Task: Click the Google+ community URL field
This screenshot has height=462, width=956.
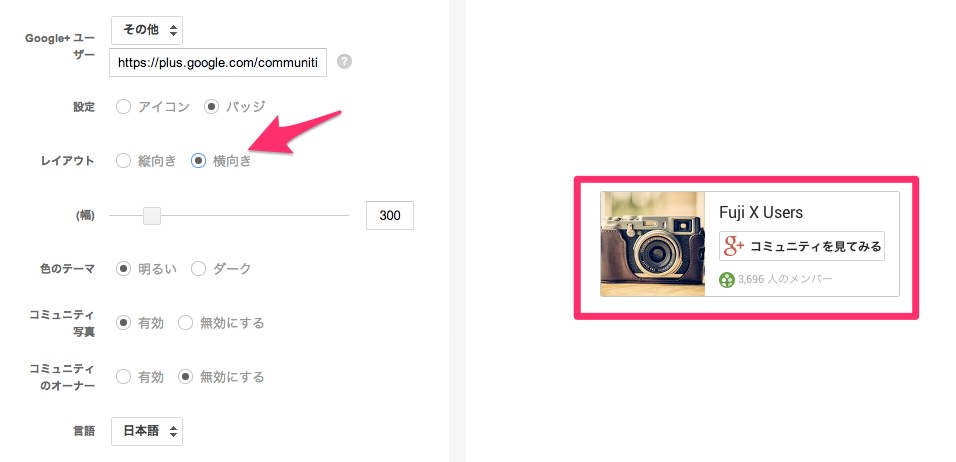Action: tap(218, 62)
